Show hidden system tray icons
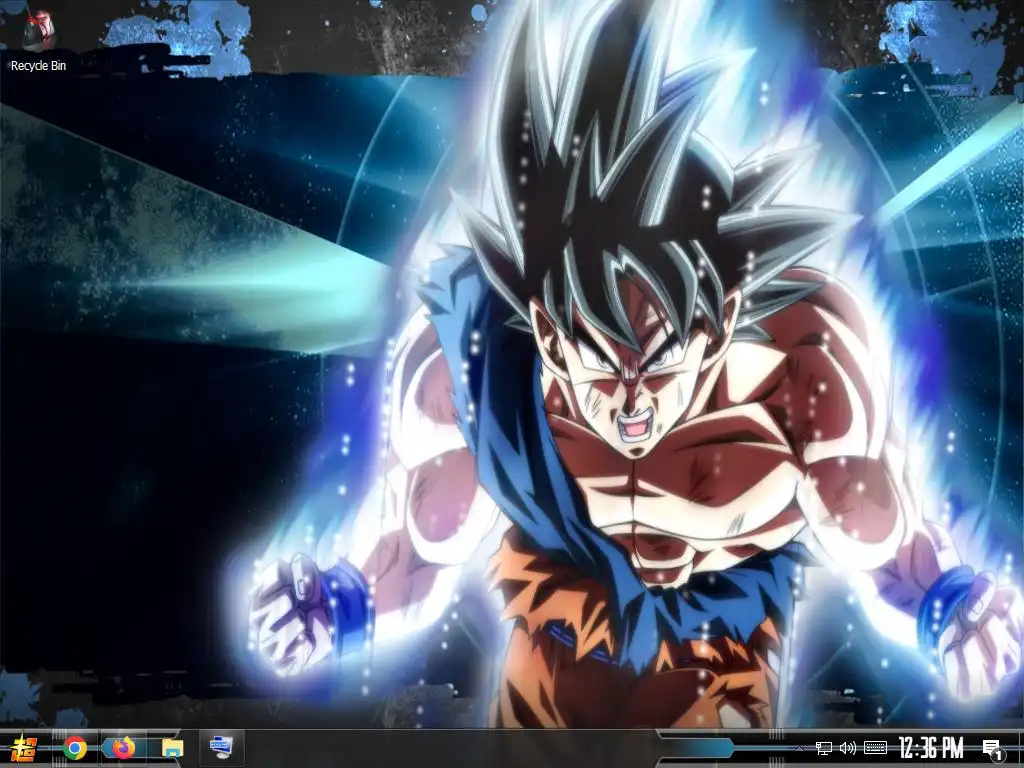The width and height of the screenshot is (1024, 768). [799, 748]
